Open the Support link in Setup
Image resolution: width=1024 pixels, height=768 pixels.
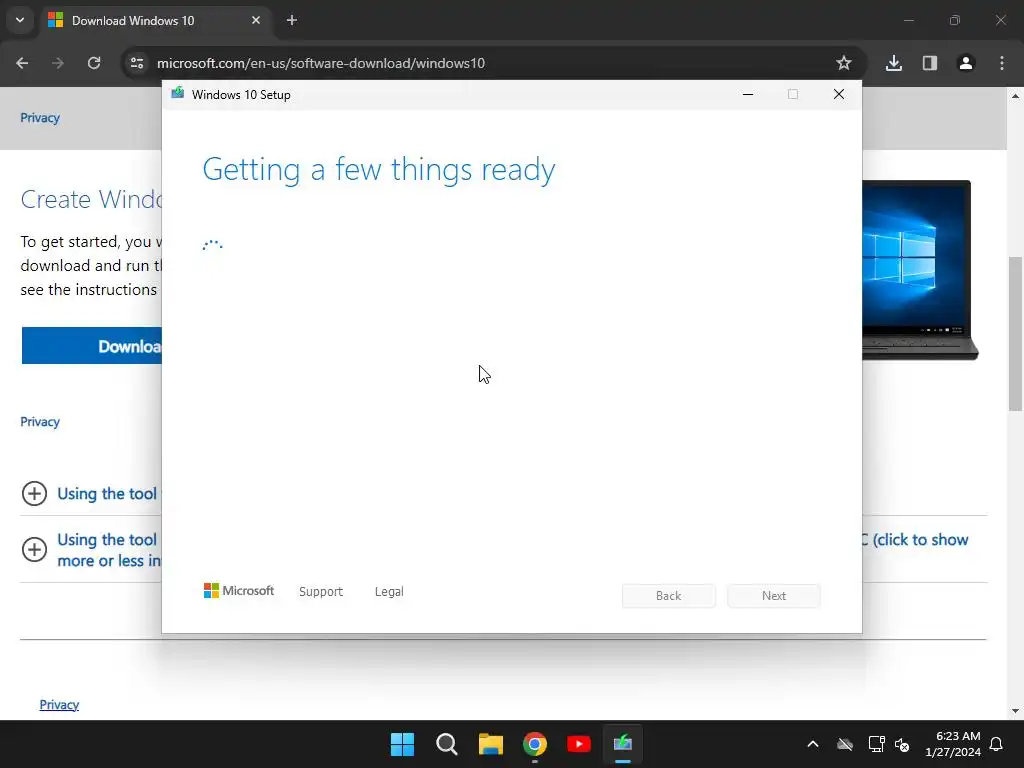(x=321, y=592)
